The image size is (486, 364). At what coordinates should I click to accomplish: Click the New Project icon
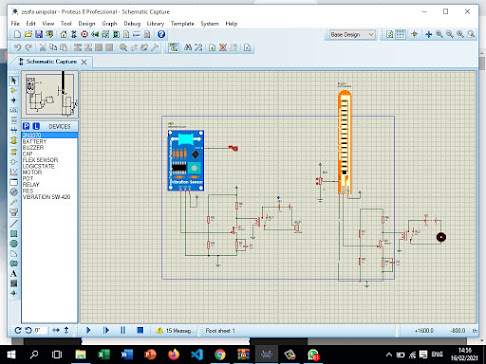[17, 34]
